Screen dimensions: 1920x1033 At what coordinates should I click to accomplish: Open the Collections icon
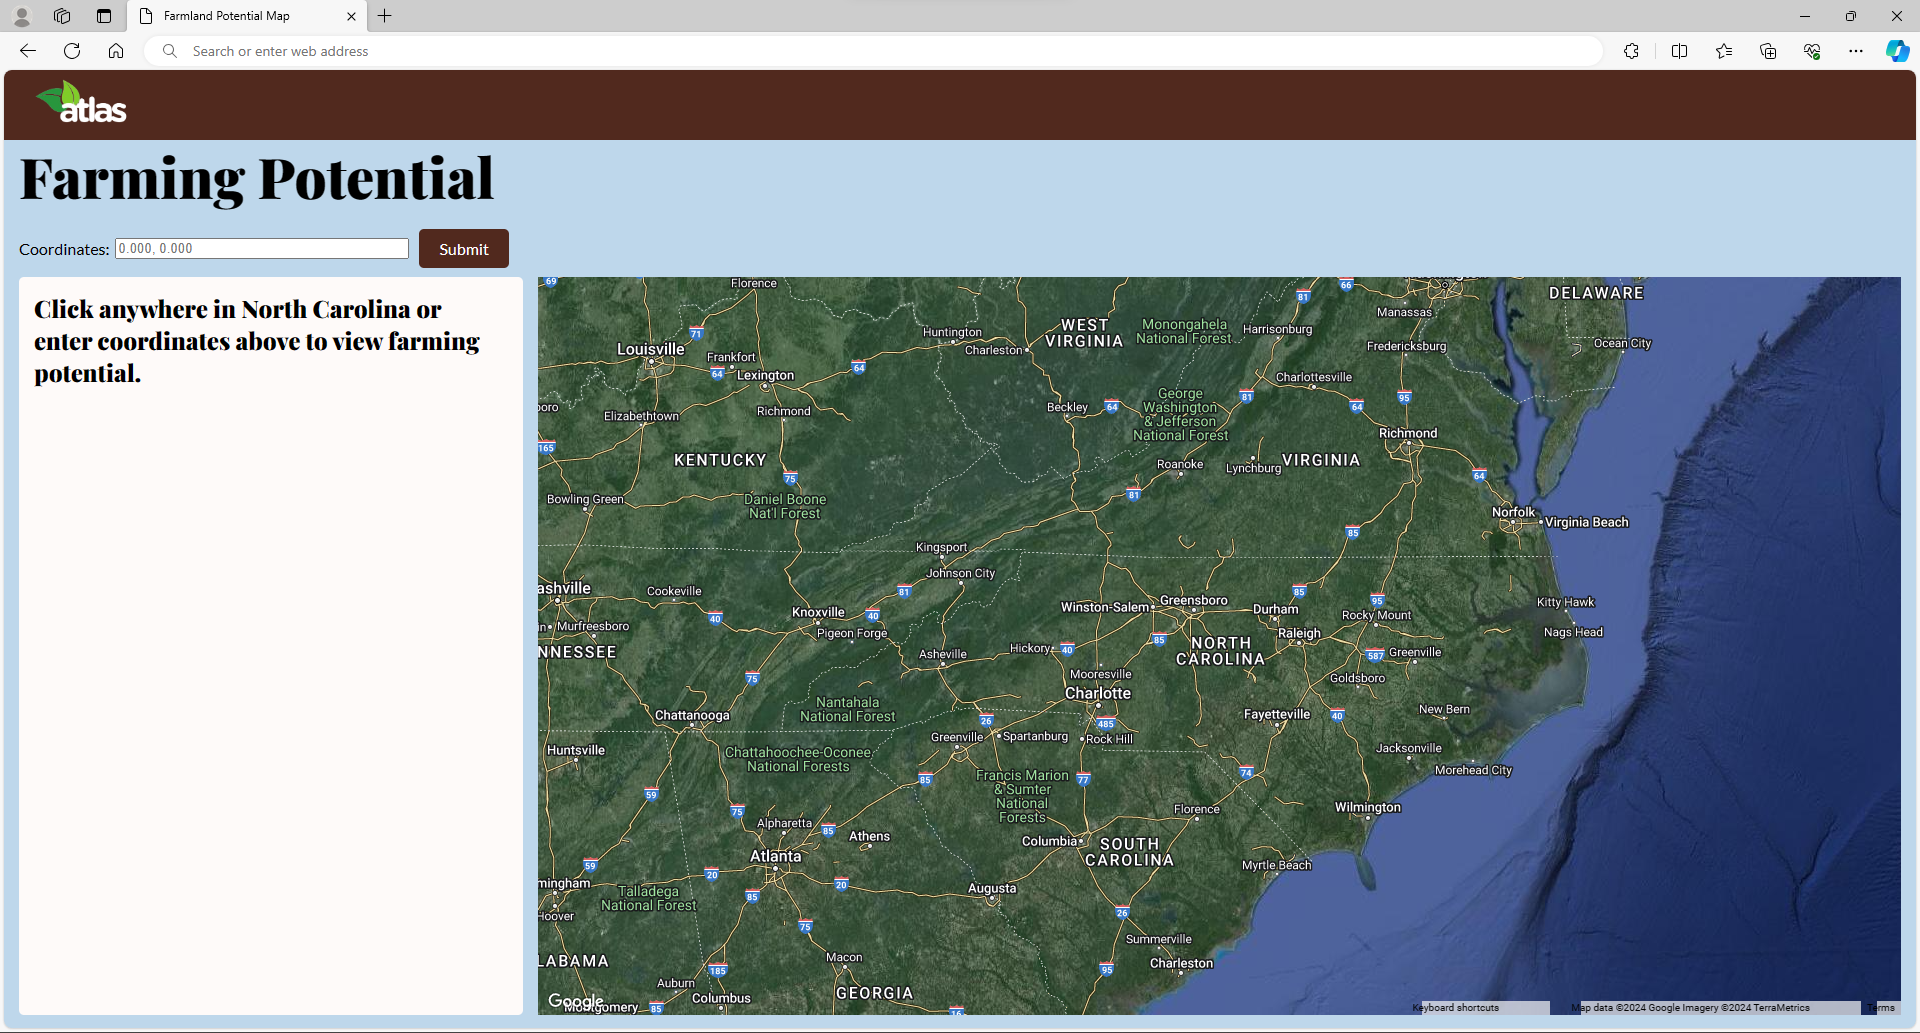coord(1768,51)
